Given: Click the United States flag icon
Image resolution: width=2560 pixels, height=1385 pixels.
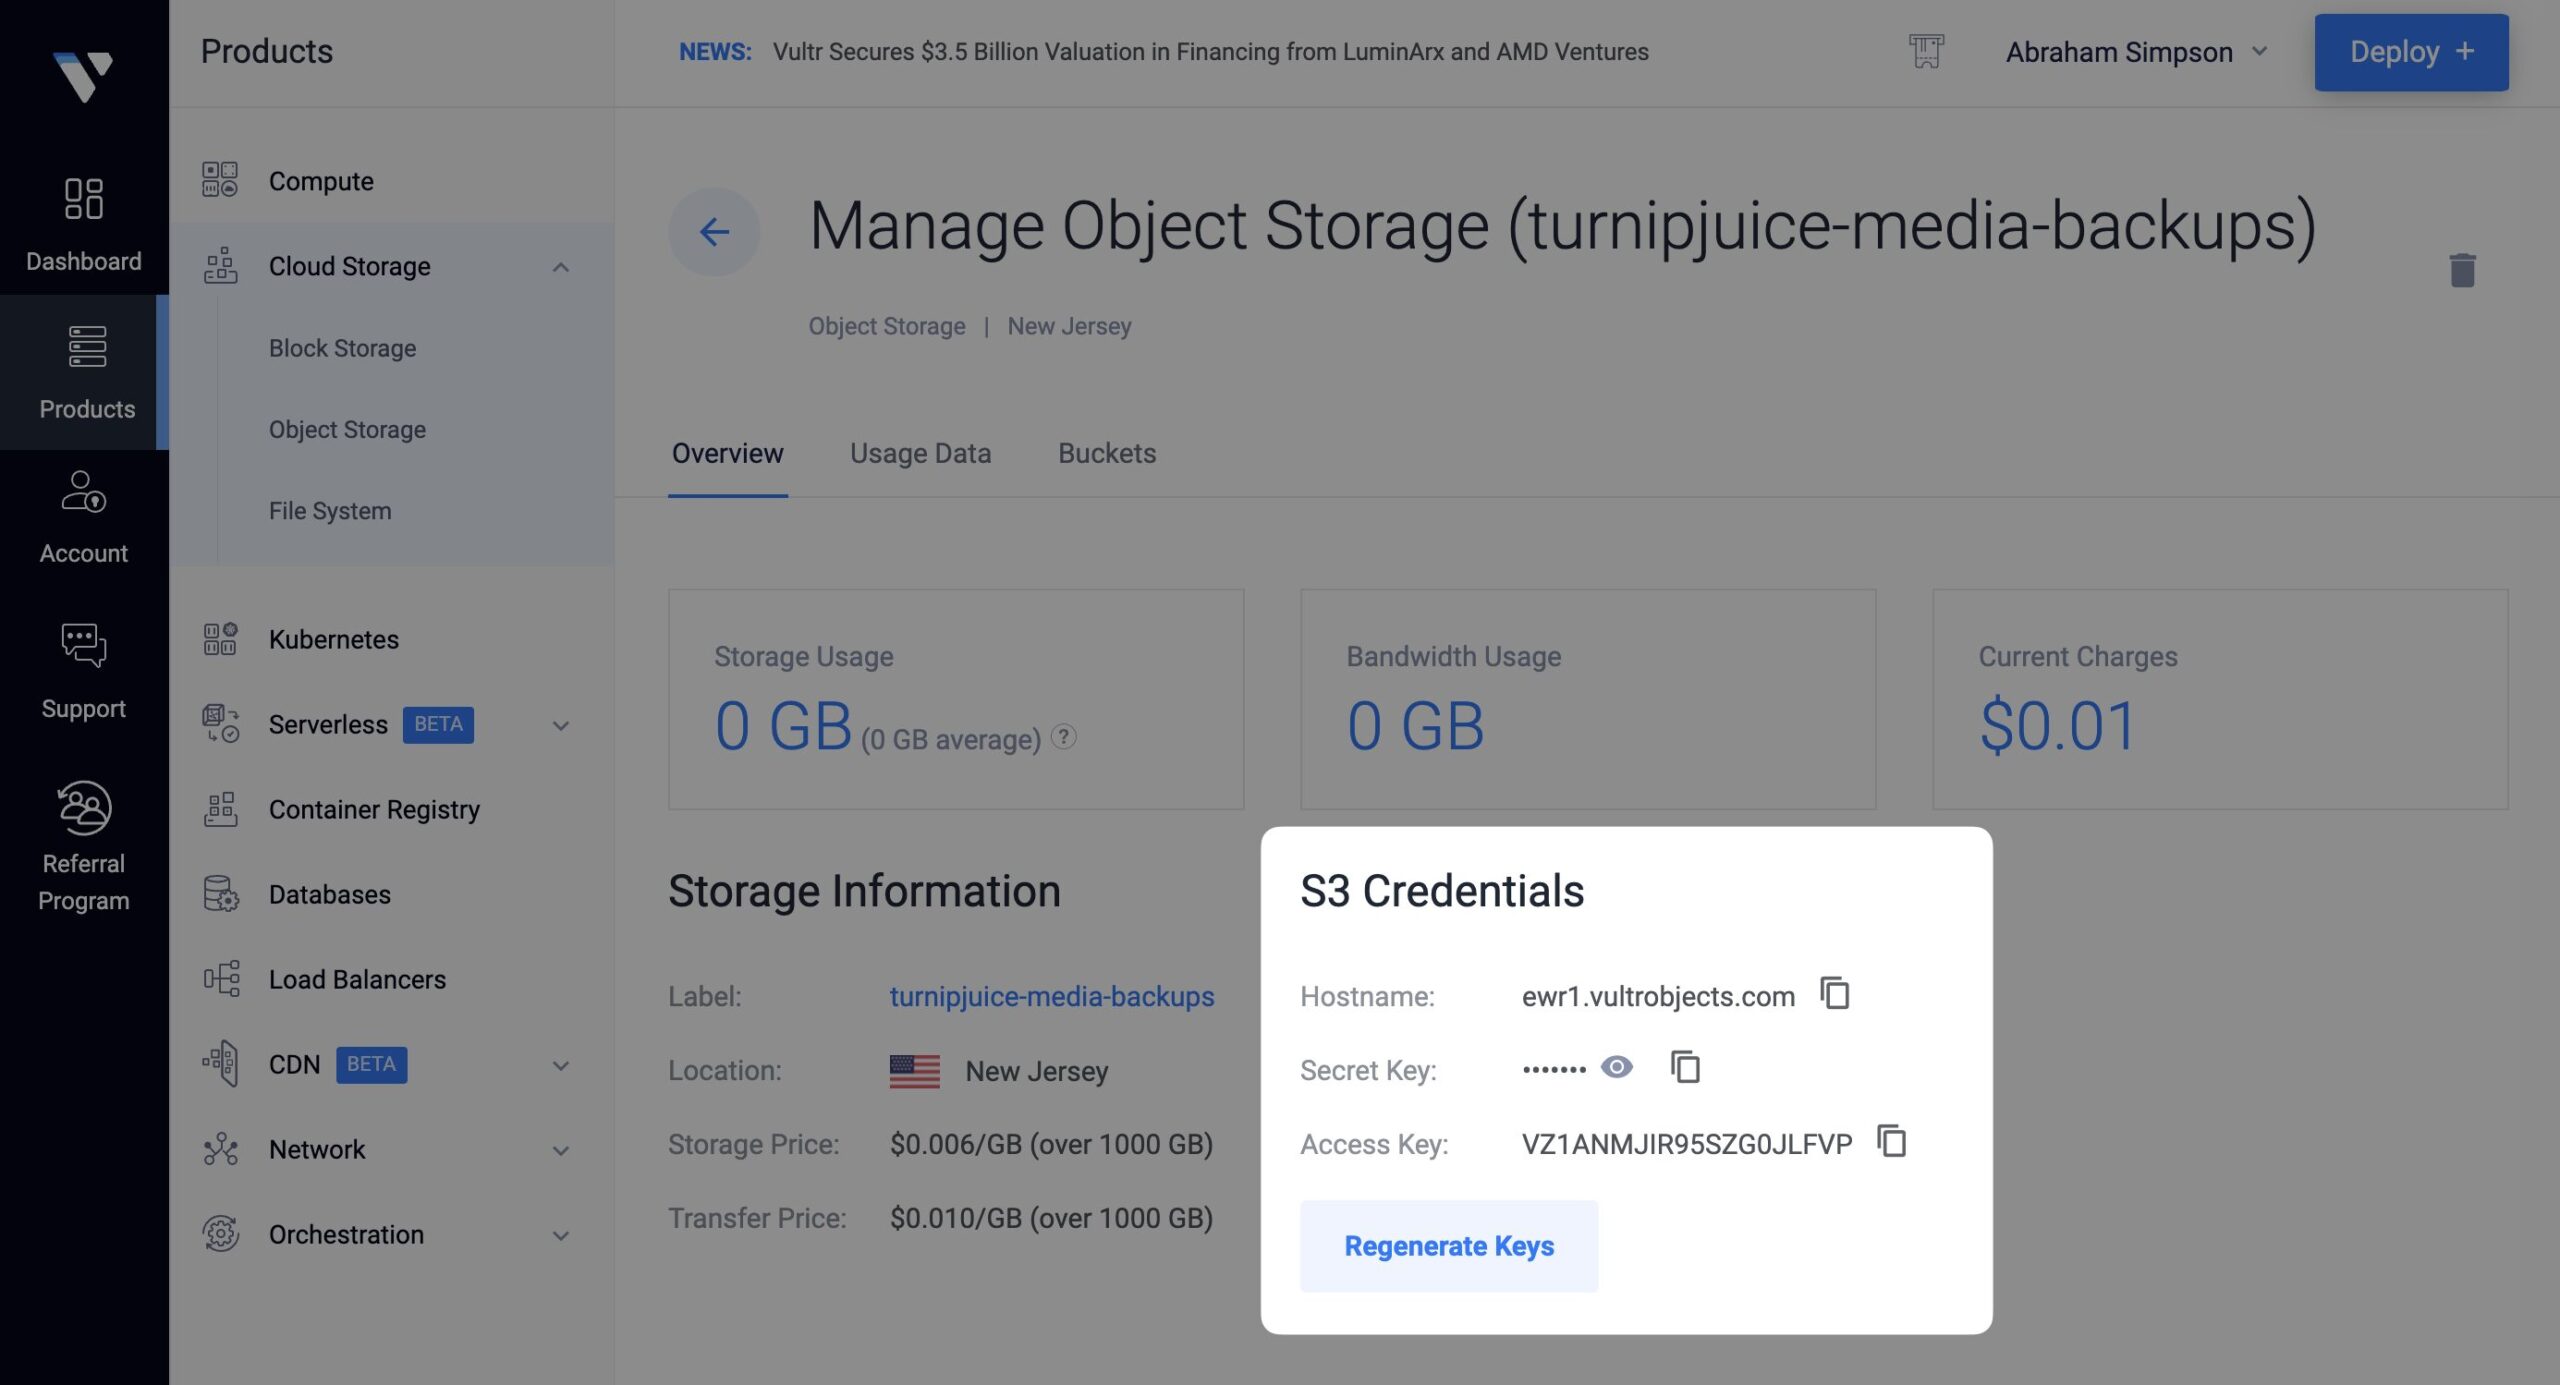Looking at the screenshot, I should pos(914,1071).
